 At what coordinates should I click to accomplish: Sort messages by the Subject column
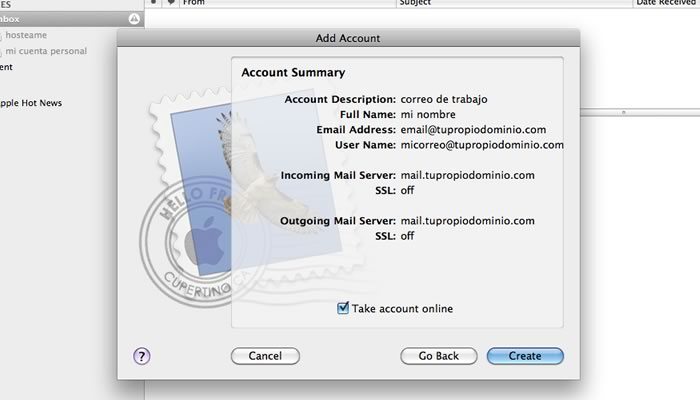pyautogui.click(x=514, y=3)
